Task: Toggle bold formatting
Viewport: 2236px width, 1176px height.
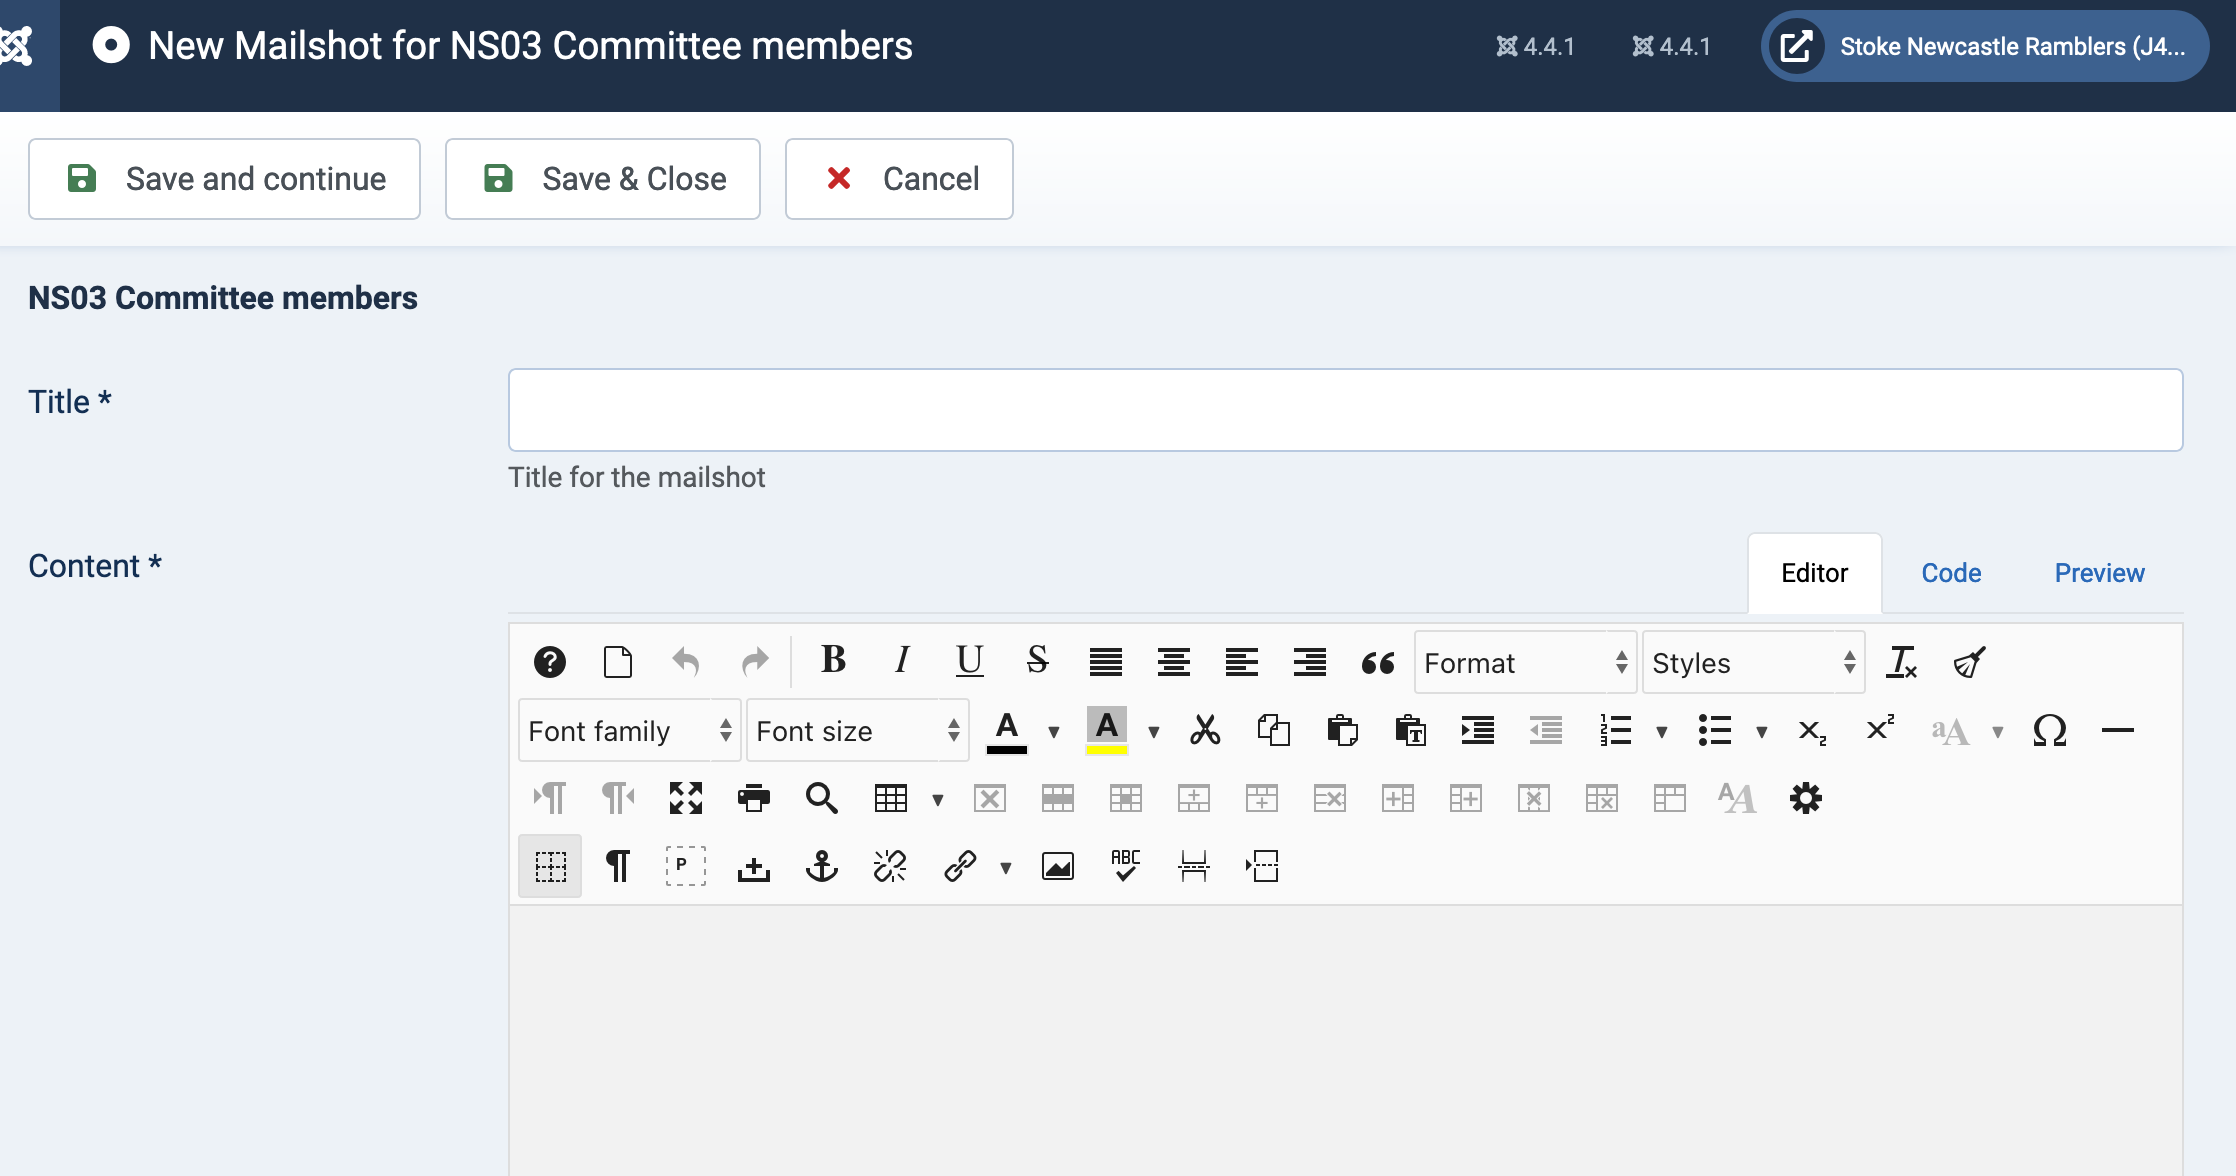Action: (x=833, y=660)
